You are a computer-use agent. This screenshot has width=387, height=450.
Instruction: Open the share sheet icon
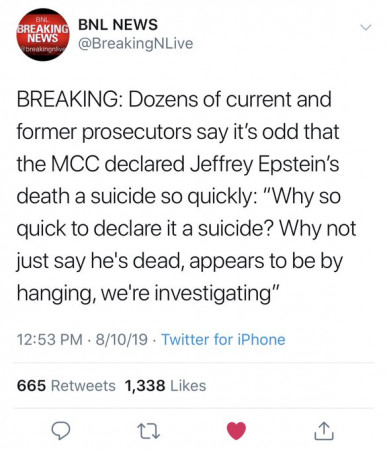[324, 431]
